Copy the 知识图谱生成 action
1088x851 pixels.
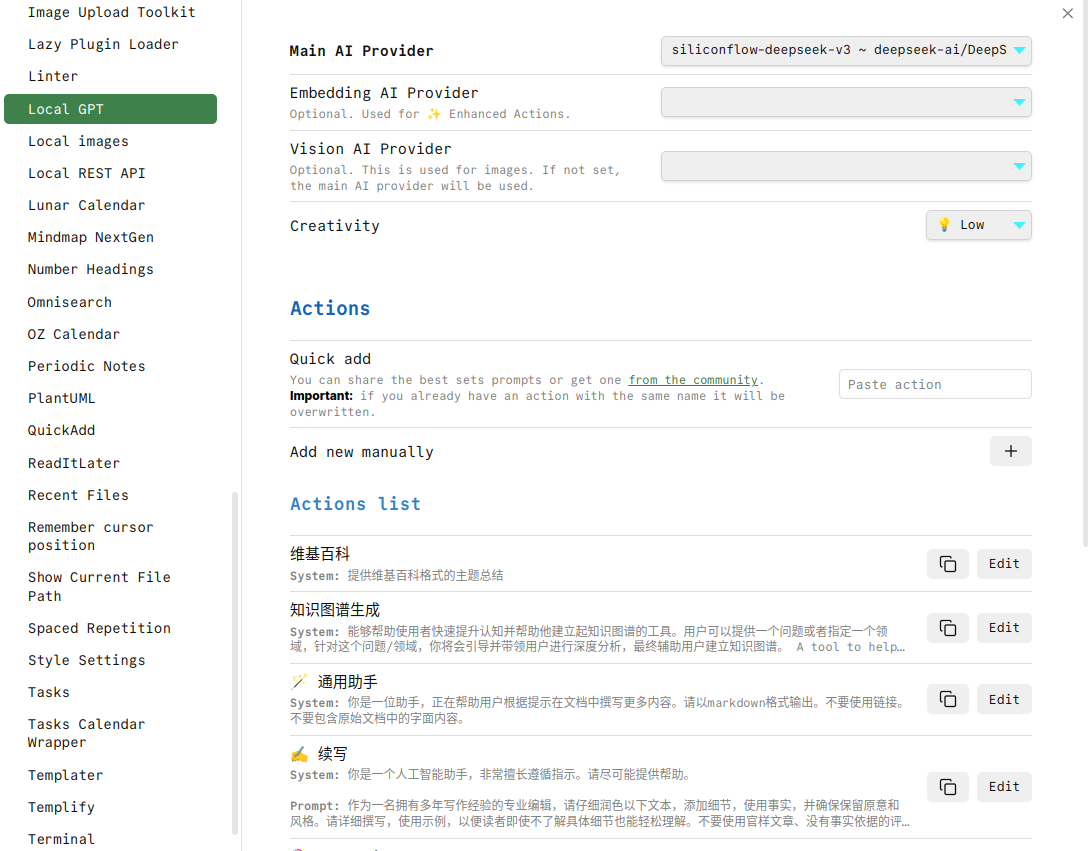(x=947, y=628)
